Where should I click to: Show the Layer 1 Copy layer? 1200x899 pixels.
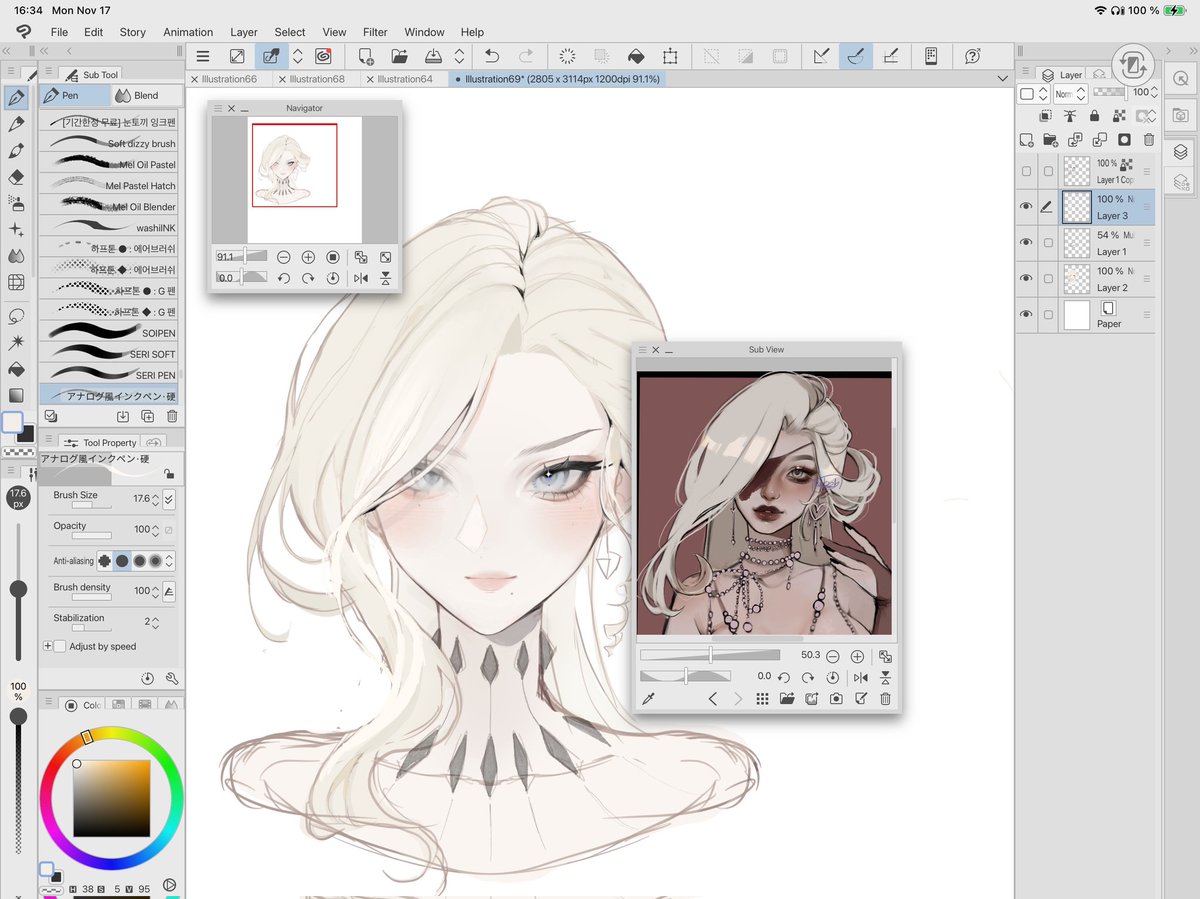[x=1025, y=171]
